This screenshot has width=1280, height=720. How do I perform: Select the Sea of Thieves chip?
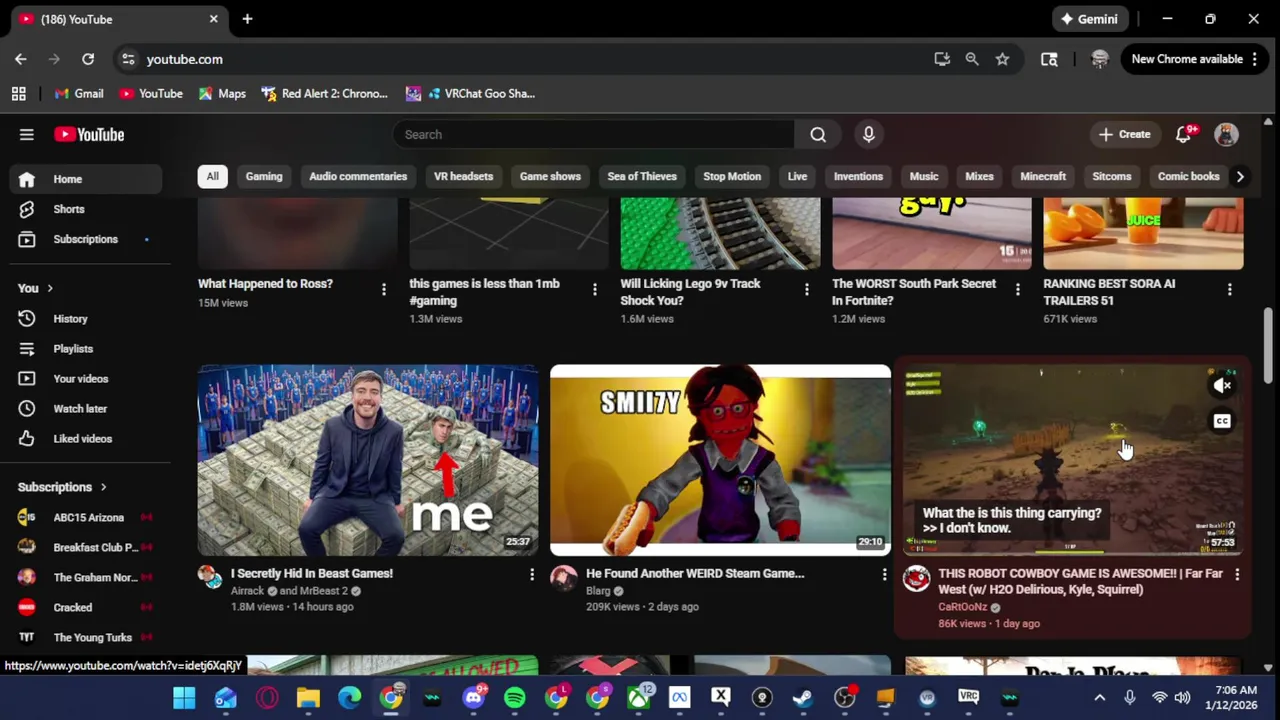(642, 176)
